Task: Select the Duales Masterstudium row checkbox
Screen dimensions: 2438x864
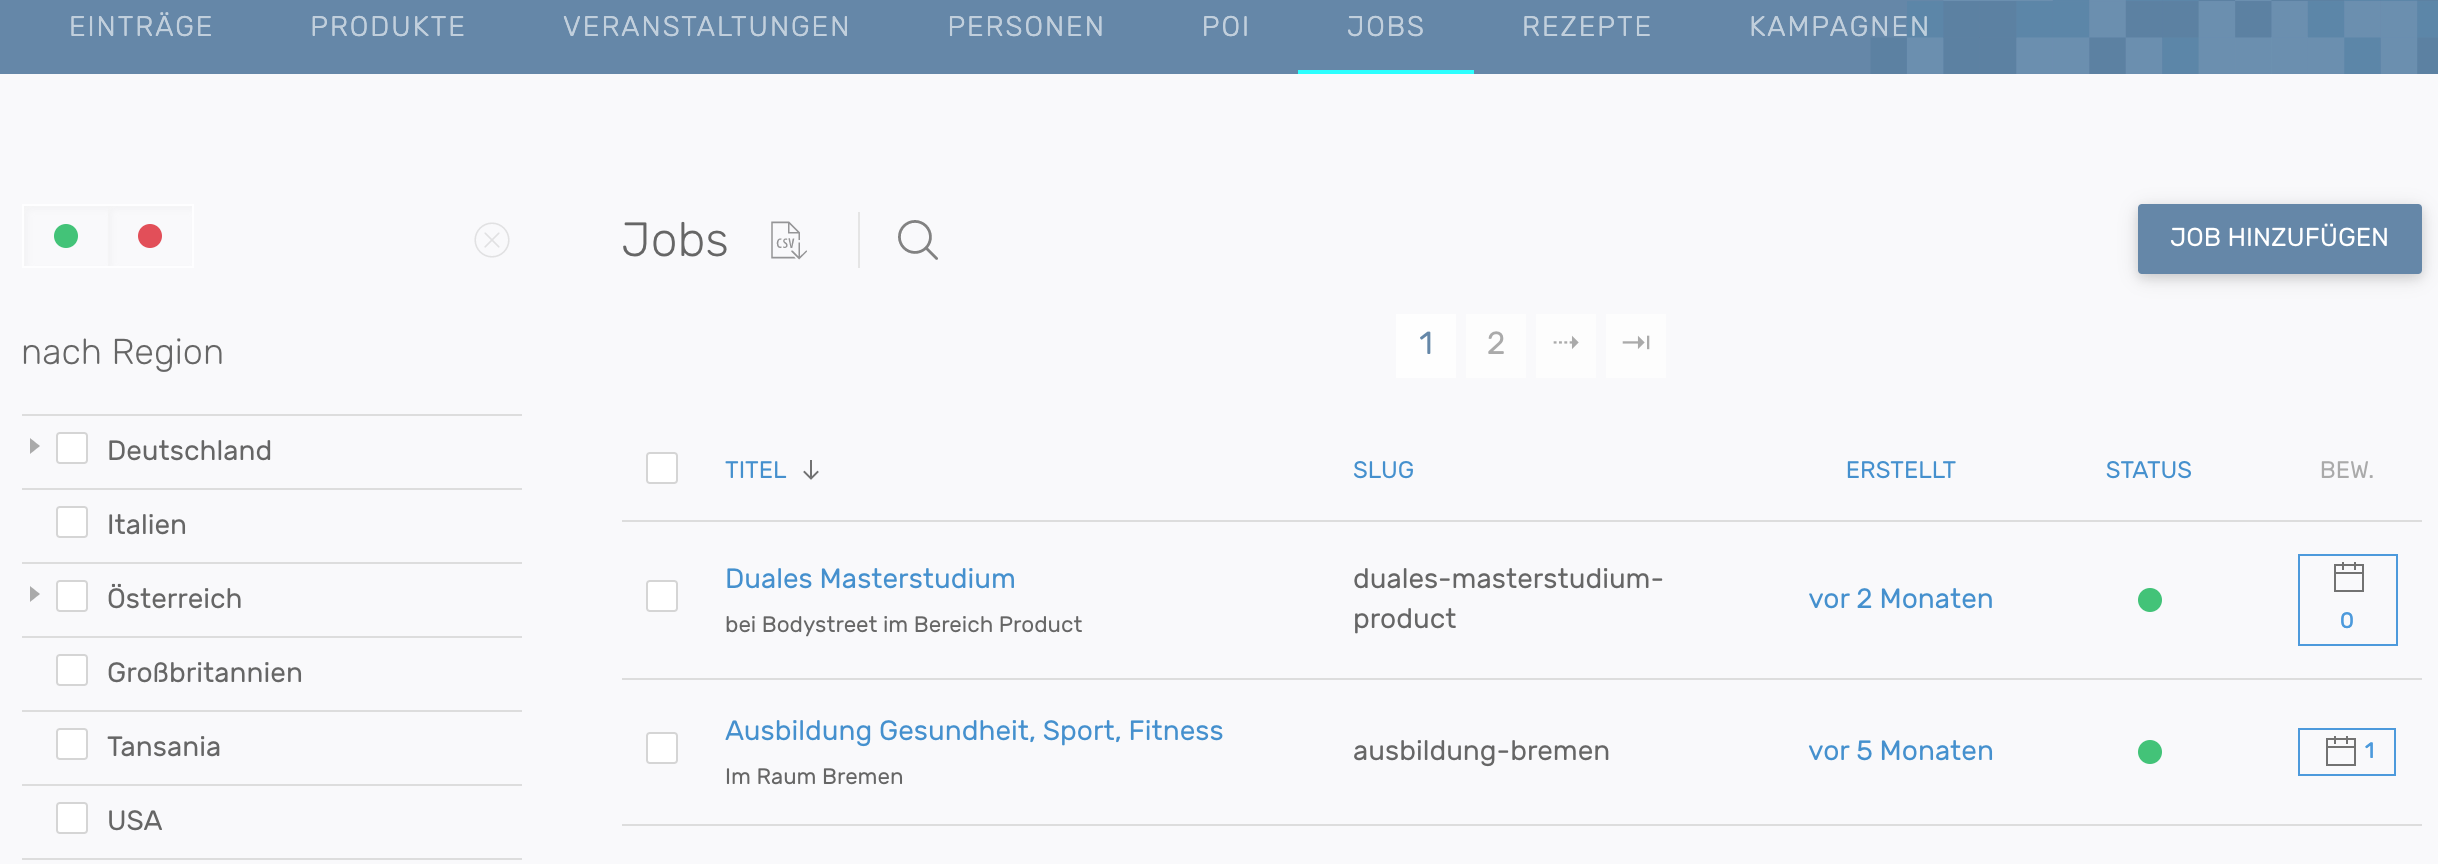Action: click(x=662, y=596)
